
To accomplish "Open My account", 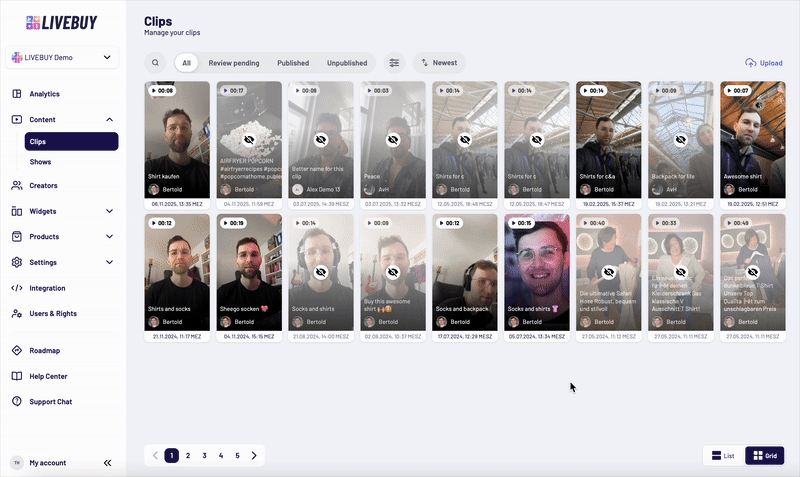I will click(x=47, y=463).
